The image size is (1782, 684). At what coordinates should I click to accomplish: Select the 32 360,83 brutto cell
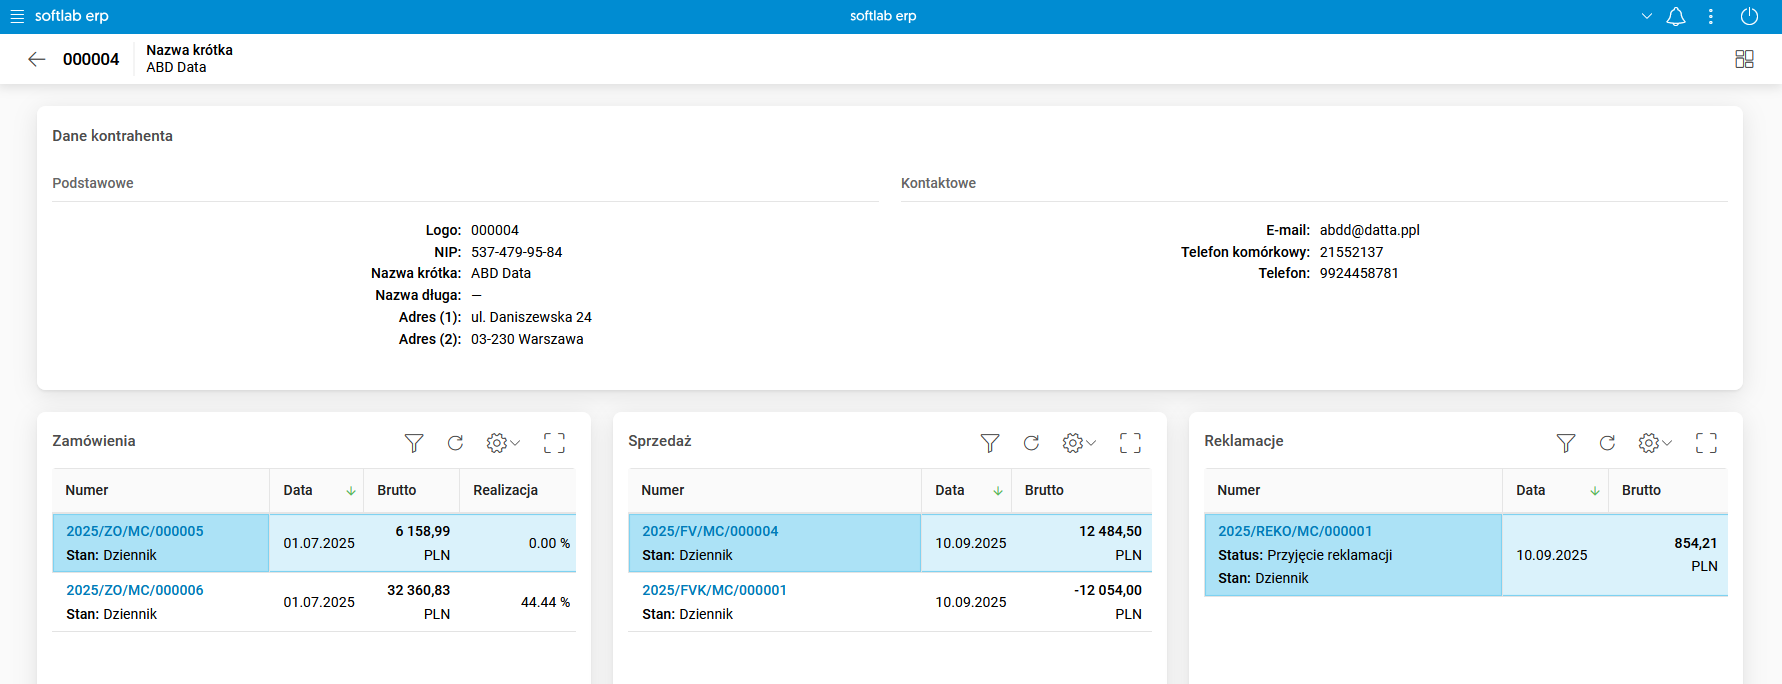pyautogui.click(x=411, y=602)
